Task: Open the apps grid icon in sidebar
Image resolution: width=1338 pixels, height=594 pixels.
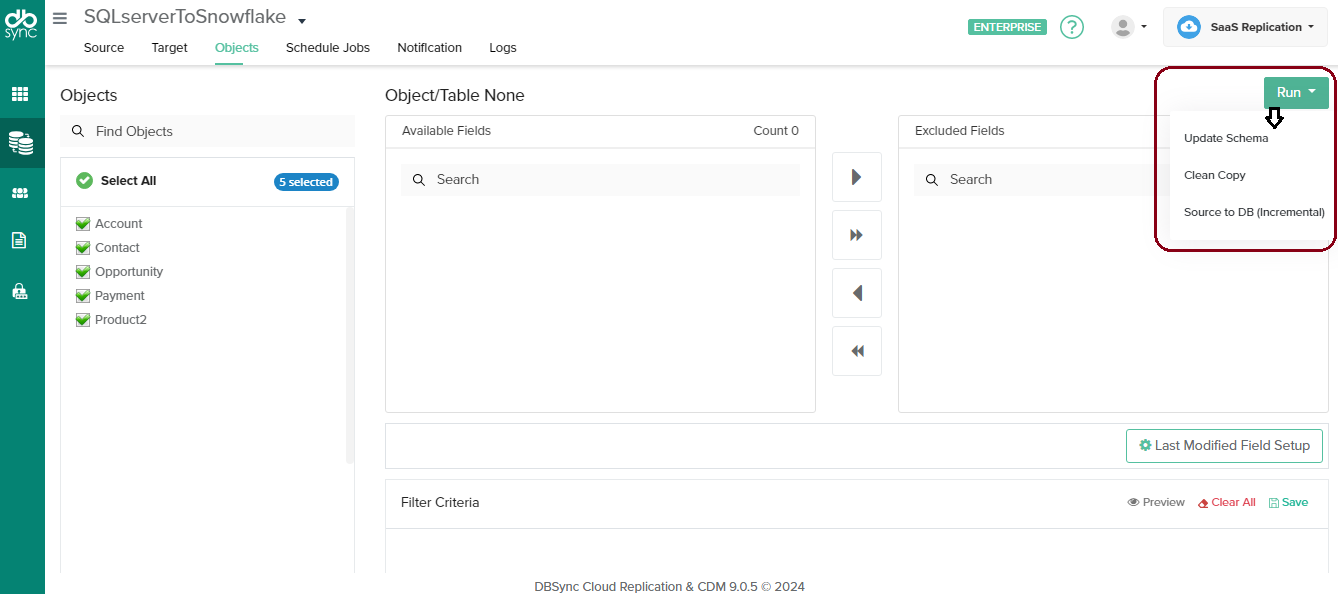Action: (x=22, y=94)
